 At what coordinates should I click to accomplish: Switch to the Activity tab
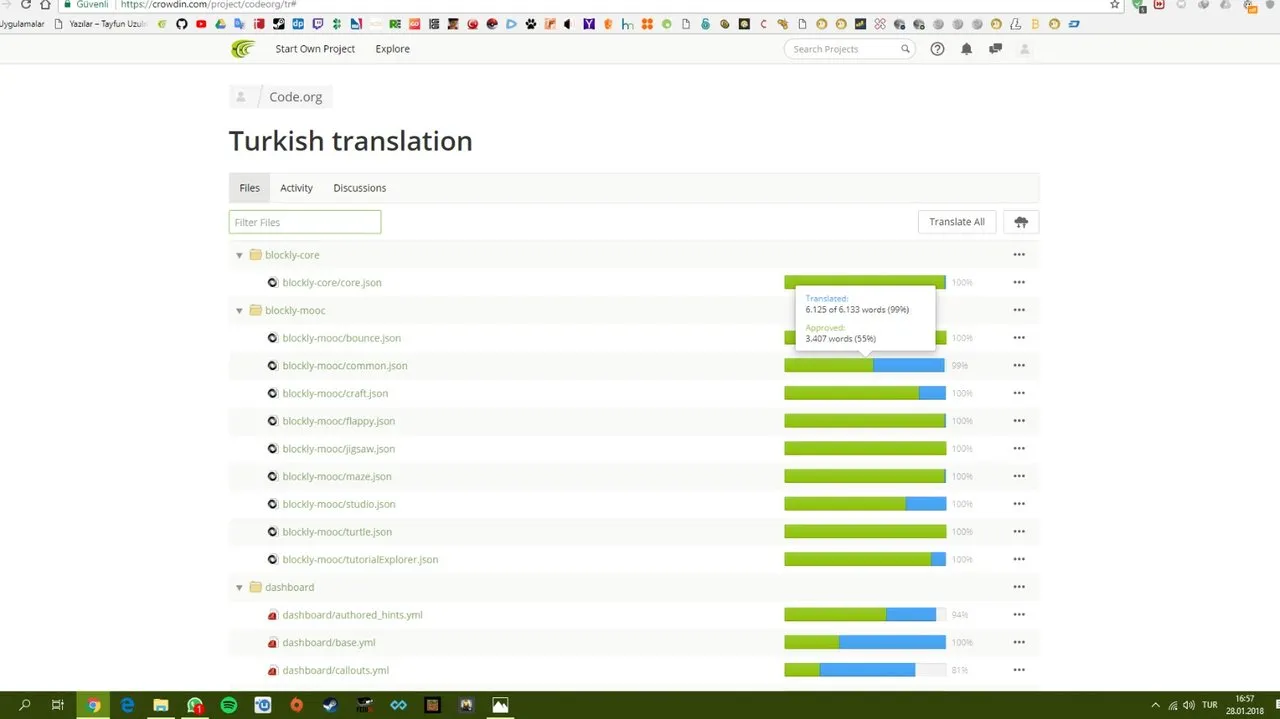(296, 188)
